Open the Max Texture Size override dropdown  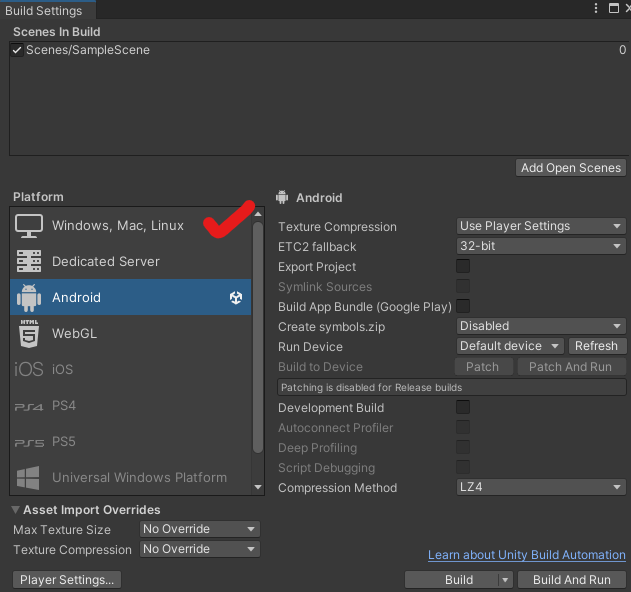[x=200, y=529]
